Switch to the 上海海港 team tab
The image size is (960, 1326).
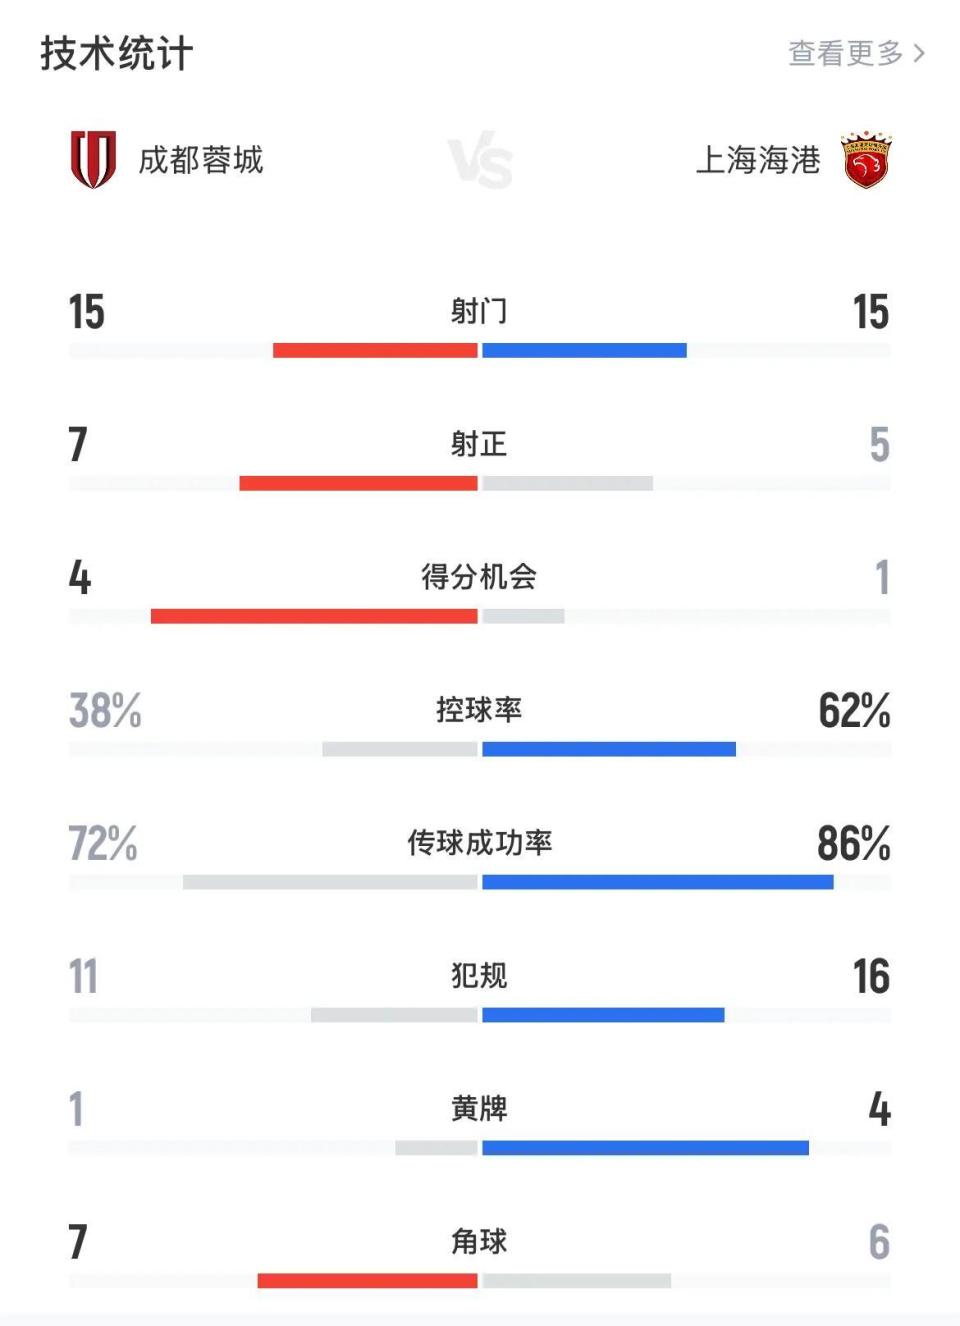point(760,160)
